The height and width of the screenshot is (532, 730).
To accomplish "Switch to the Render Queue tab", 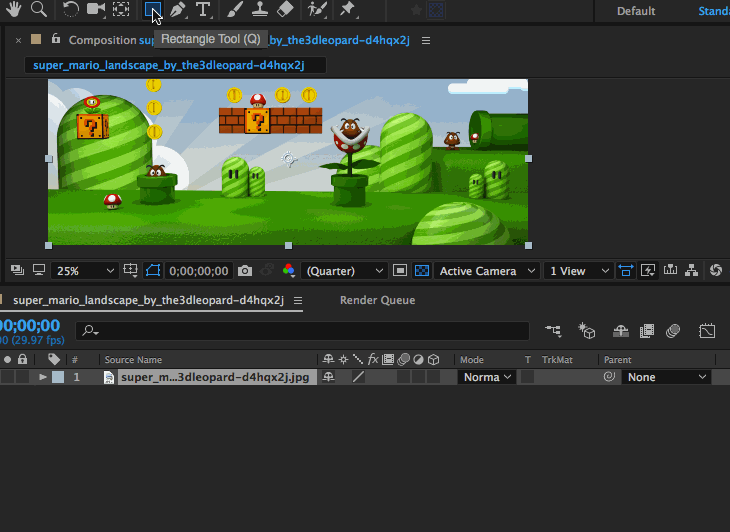I will click(x=377, y=300).
